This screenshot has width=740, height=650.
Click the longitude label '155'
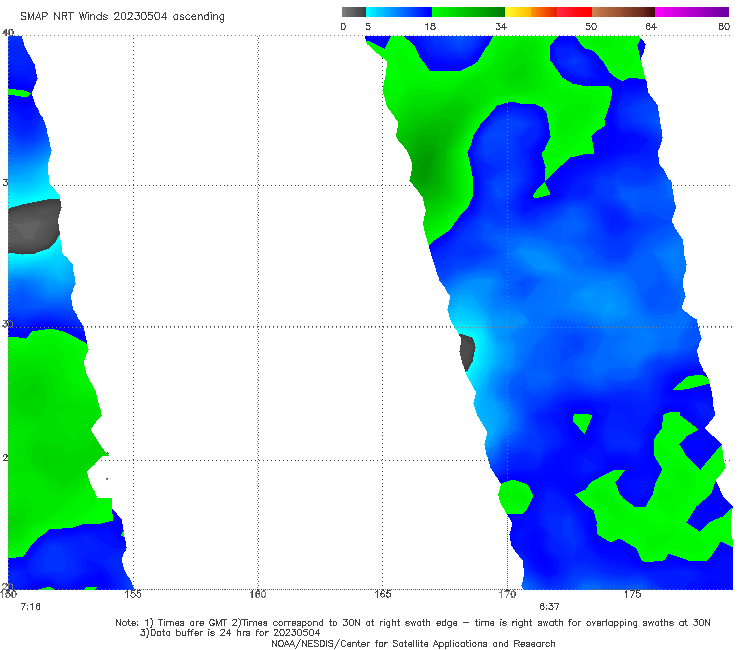tap(133, 594)
